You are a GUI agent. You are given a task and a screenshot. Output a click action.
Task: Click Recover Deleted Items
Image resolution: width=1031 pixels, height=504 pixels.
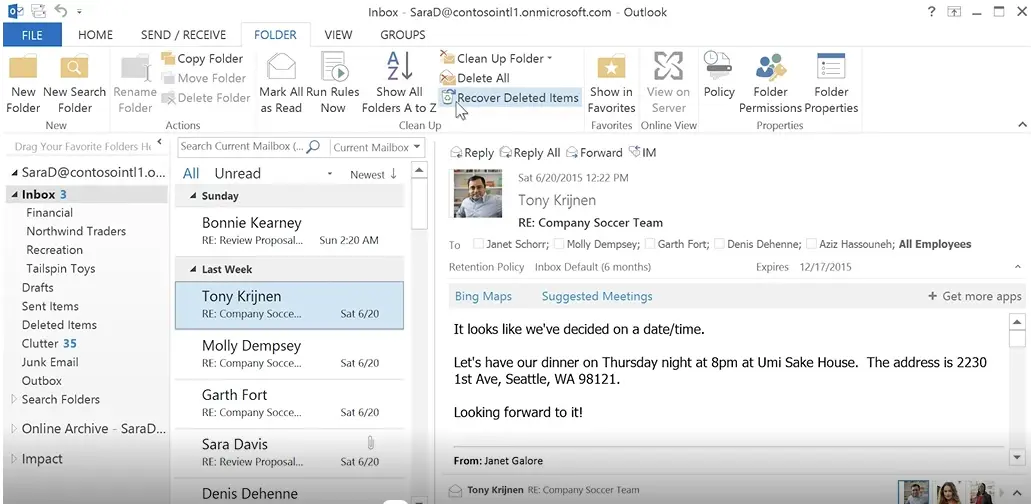click(x=510, y=98)
